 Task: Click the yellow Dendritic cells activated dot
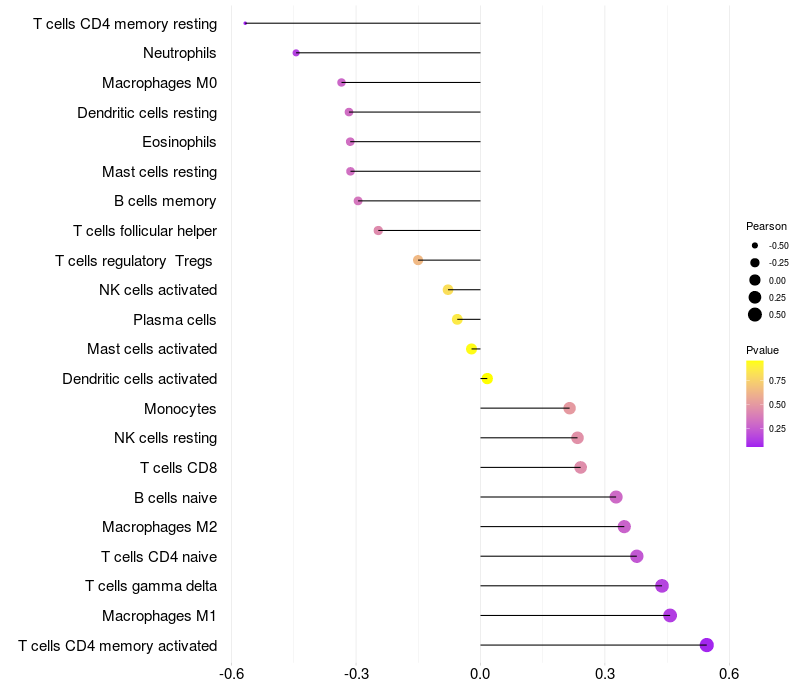(487, 379)
